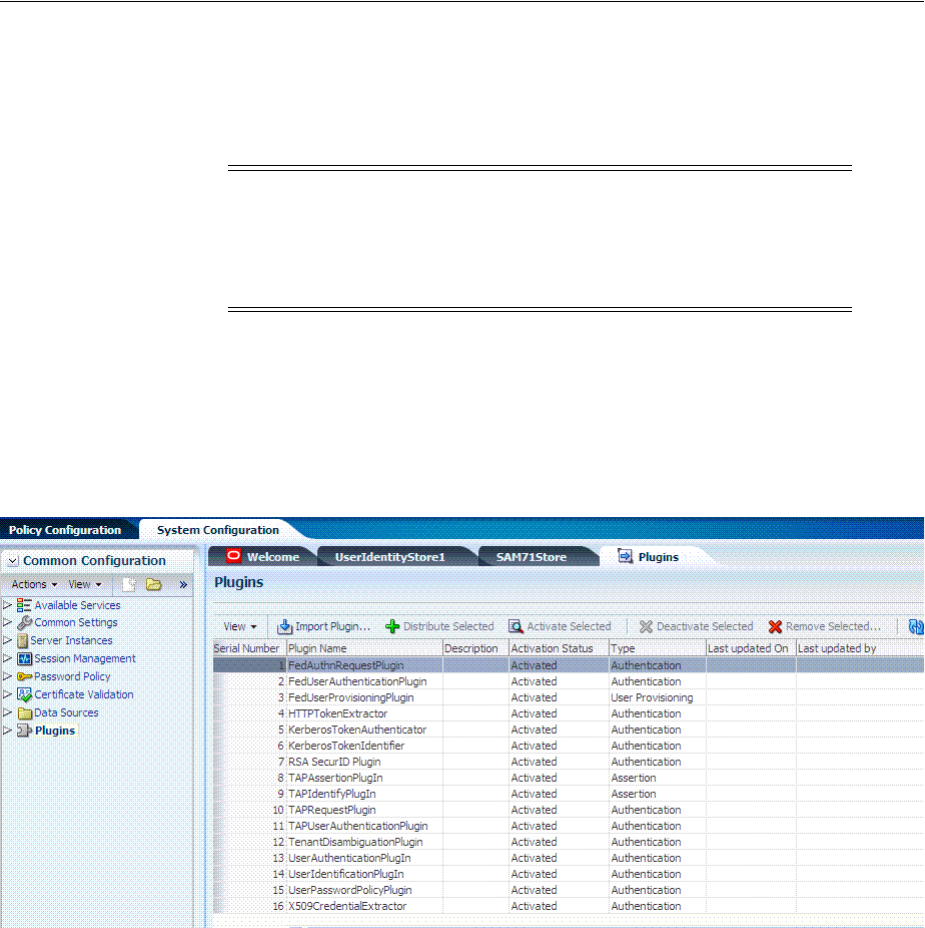
Task: Select the FedAuthnRequestPlugin row
Action: 568,665
